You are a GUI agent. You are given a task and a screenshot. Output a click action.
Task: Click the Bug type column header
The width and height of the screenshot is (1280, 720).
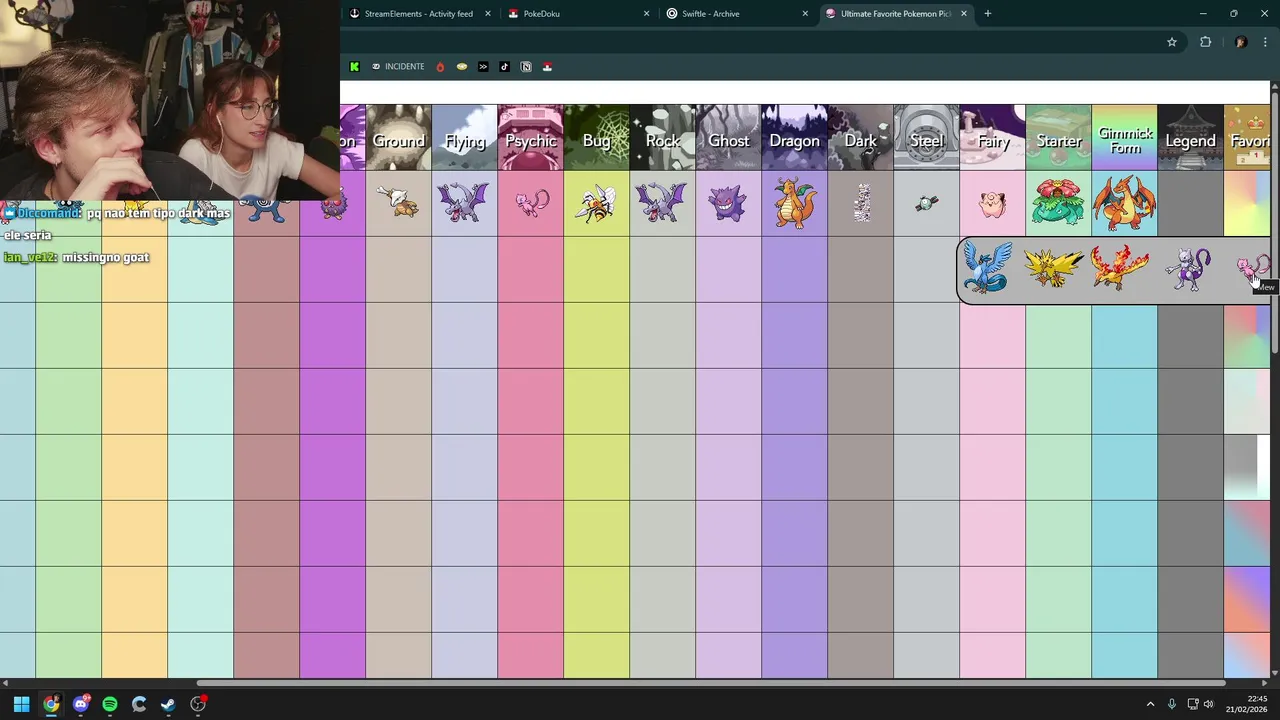597,137
